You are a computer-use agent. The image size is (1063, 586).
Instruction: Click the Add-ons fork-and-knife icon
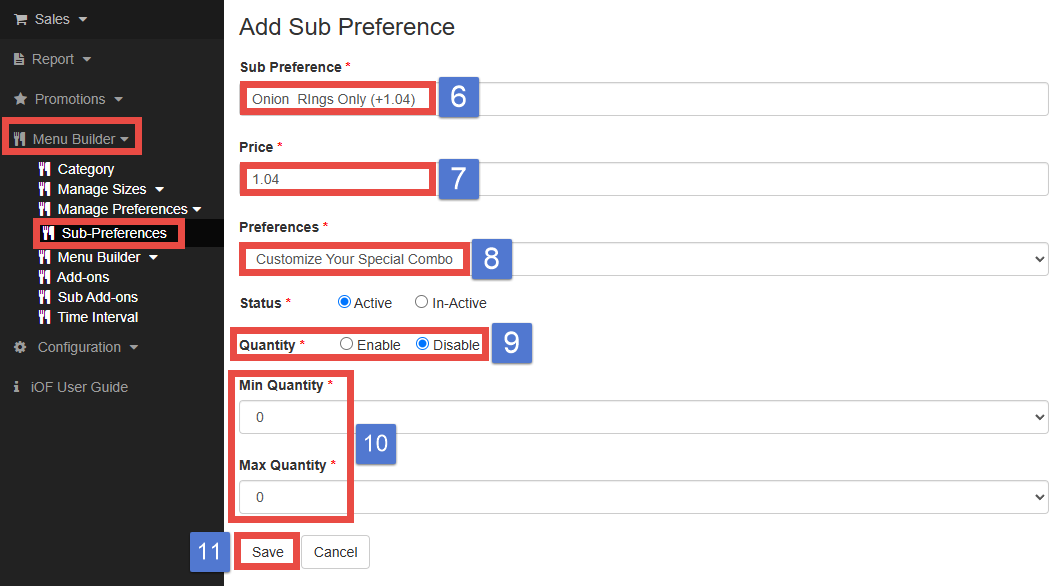point(44,277)
